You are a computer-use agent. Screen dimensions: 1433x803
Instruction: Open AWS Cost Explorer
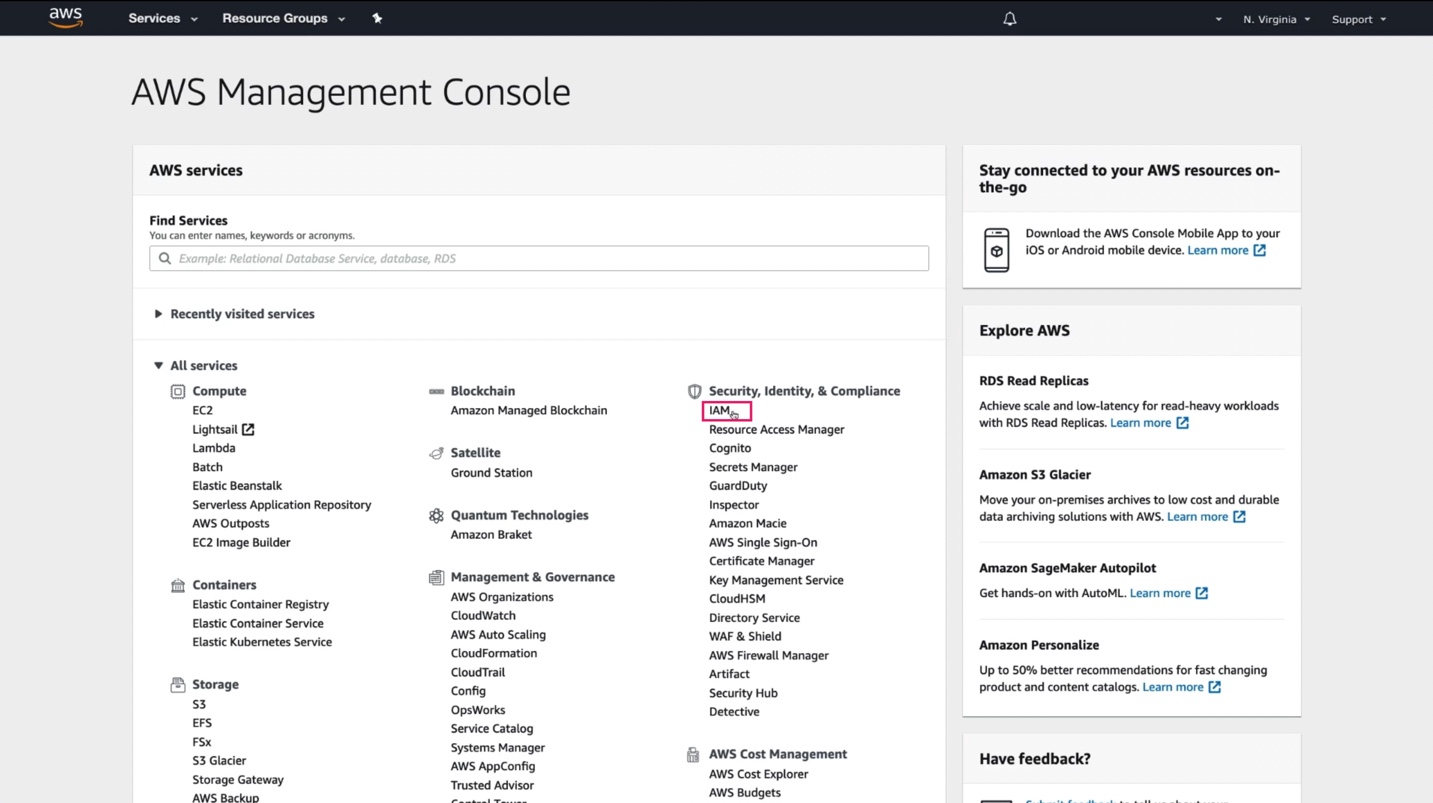point(759,774)
